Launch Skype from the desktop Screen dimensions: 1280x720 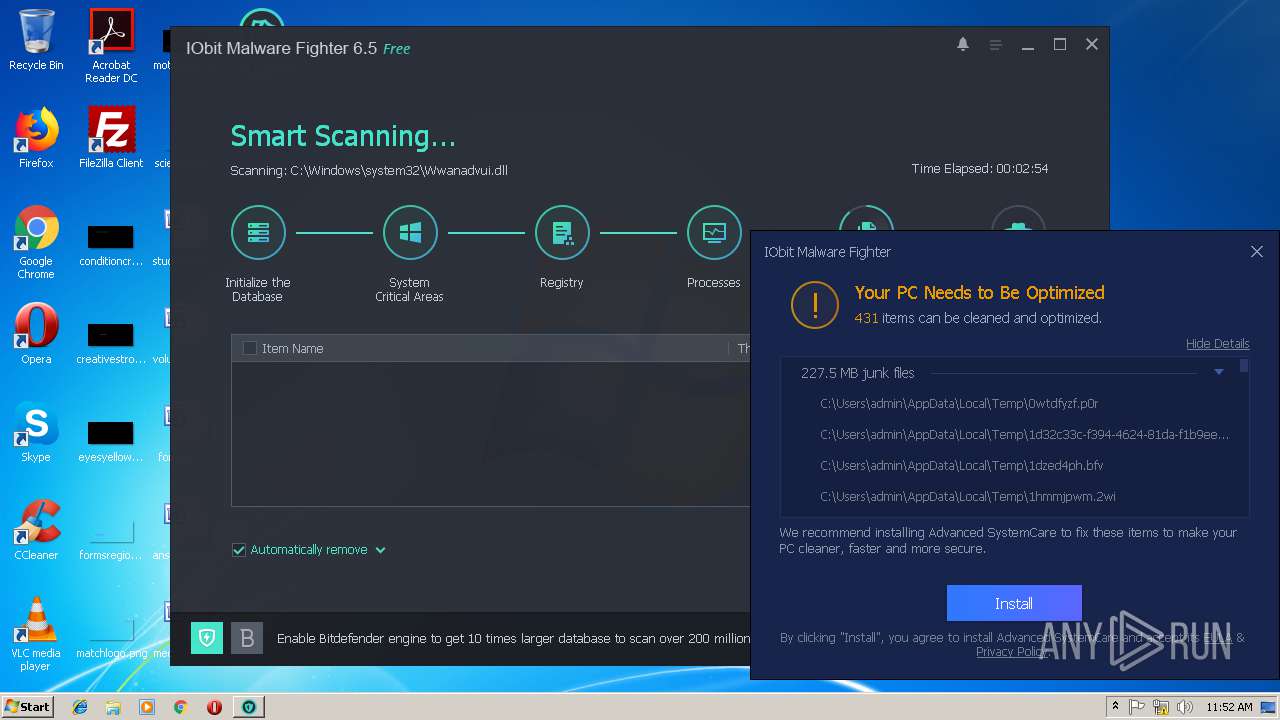point(36,432)
